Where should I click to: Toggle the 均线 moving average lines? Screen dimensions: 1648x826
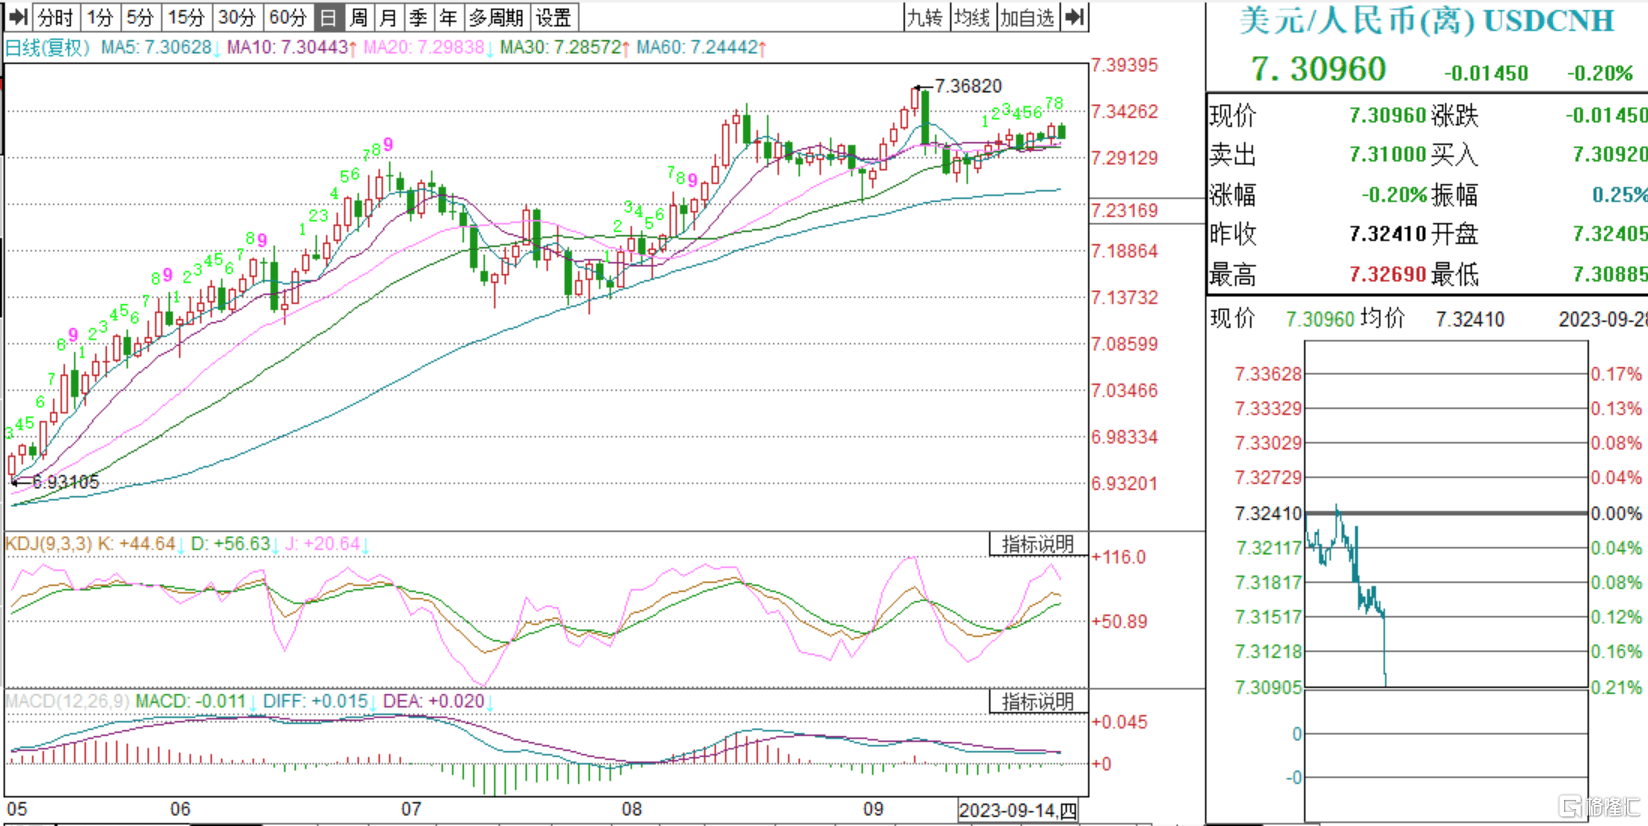(x=971, y=17)
